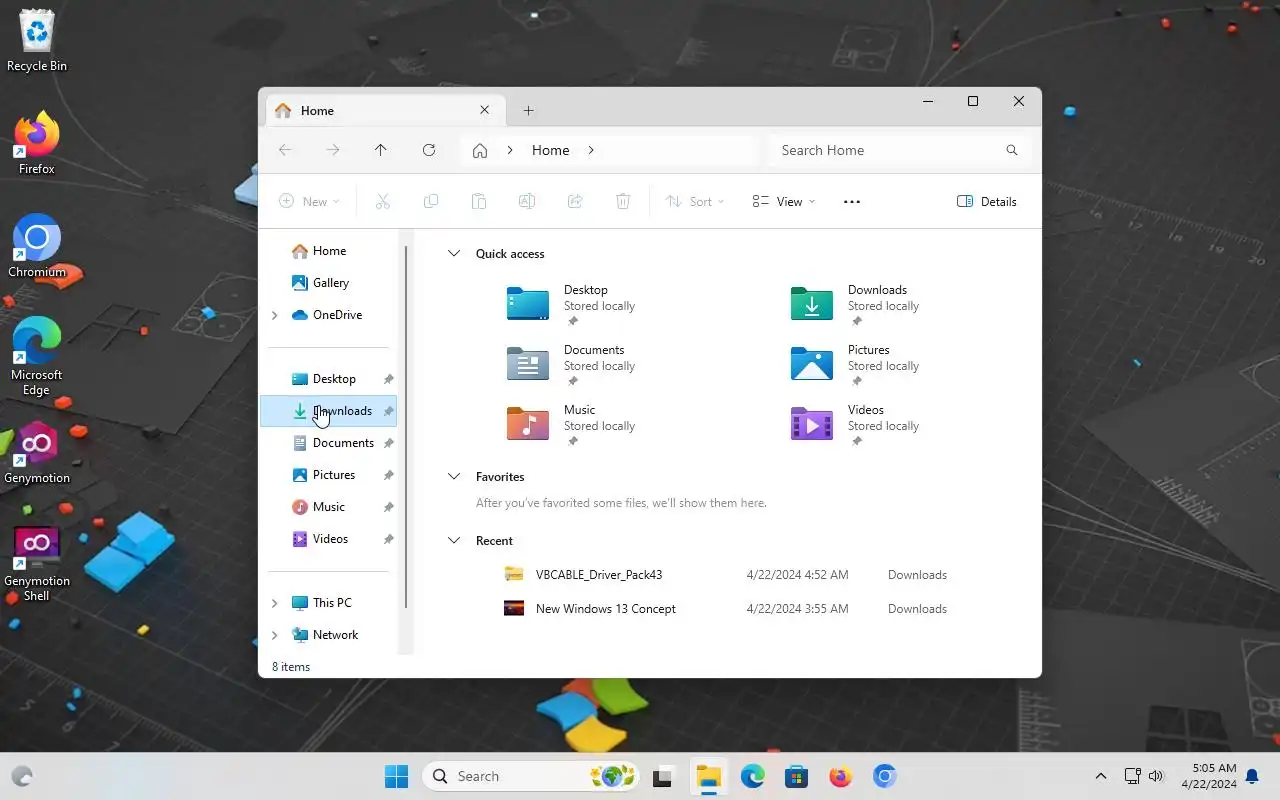
Task: Open the New dropdown menu
Action: pyautogui.click(x=309, y=201)
